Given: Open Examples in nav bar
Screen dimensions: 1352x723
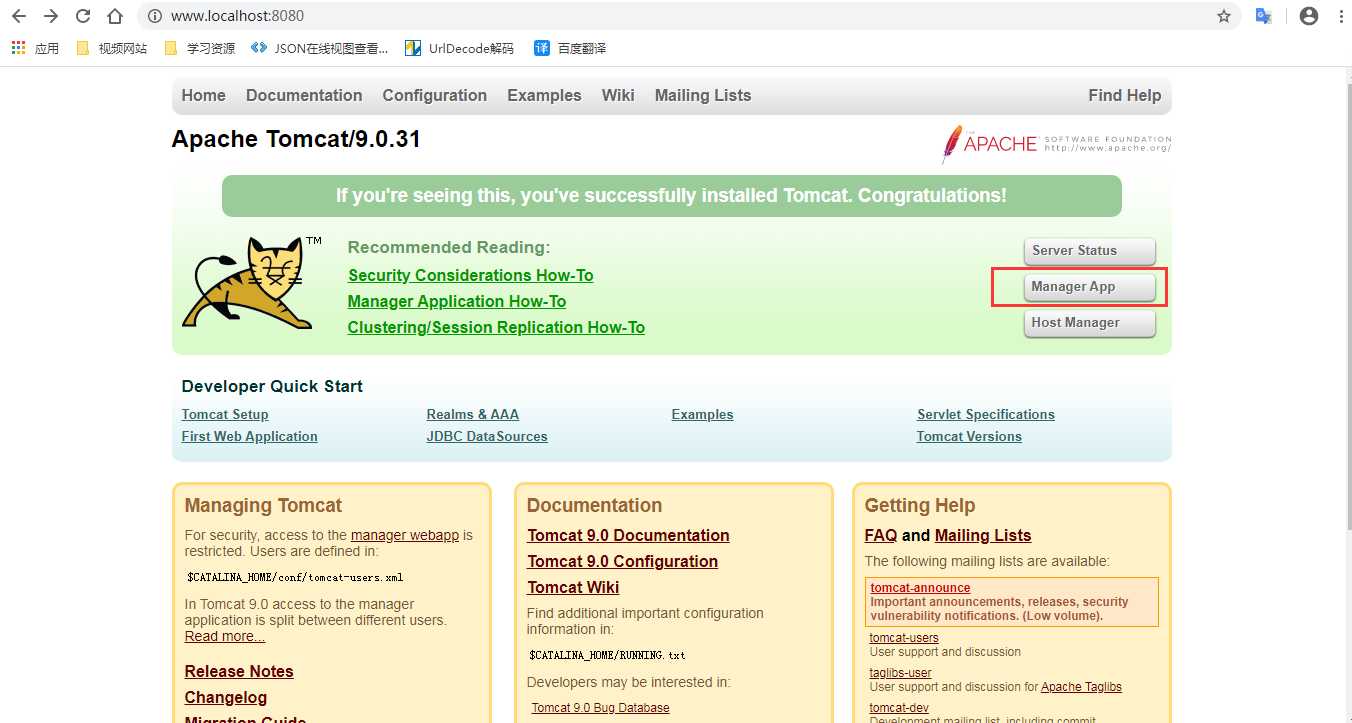Looking at the screenshot, I should click(x=544, y=95).
